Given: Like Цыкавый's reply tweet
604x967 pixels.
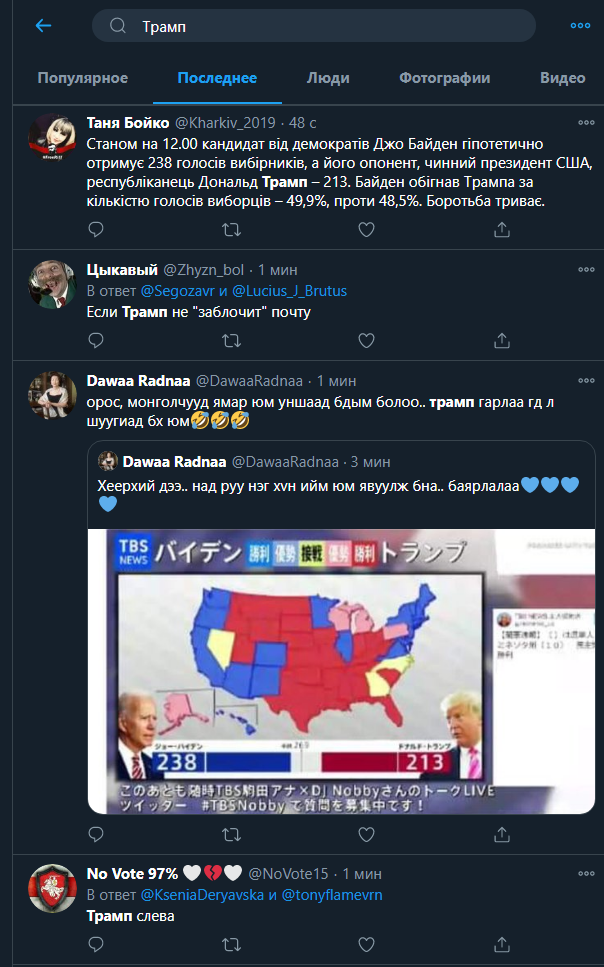Looking at the screenshot, I should click(366, 340).
